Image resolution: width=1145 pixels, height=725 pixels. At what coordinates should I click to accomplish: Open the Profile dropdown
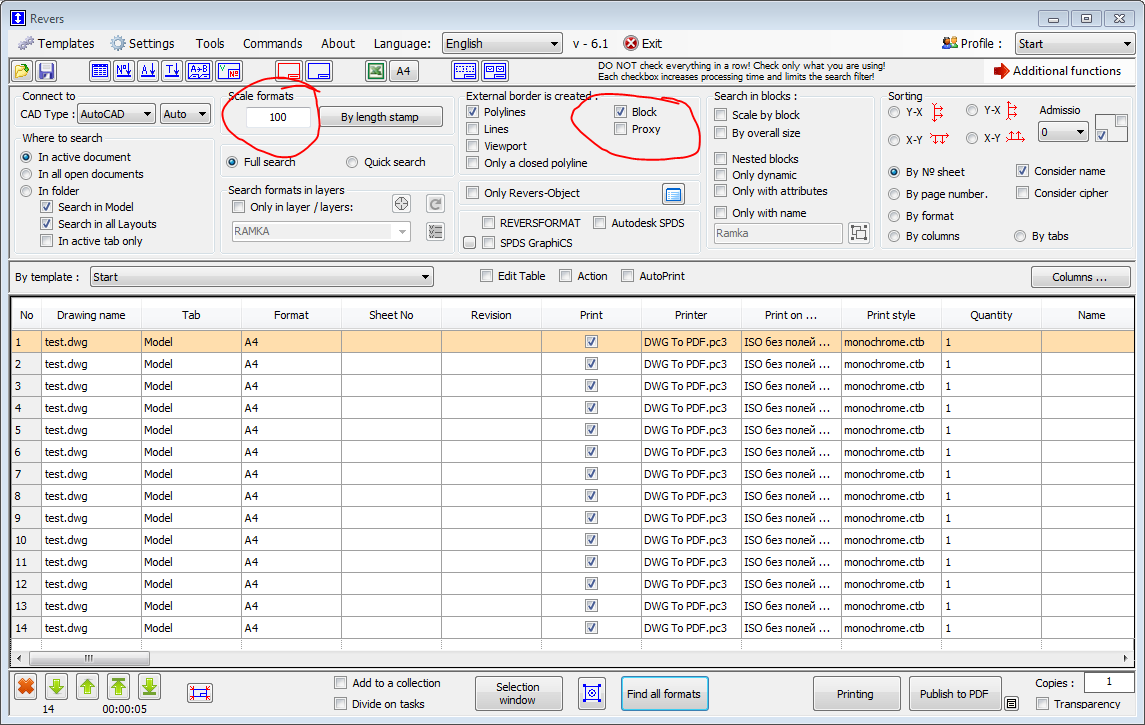tap(1074, 44)
